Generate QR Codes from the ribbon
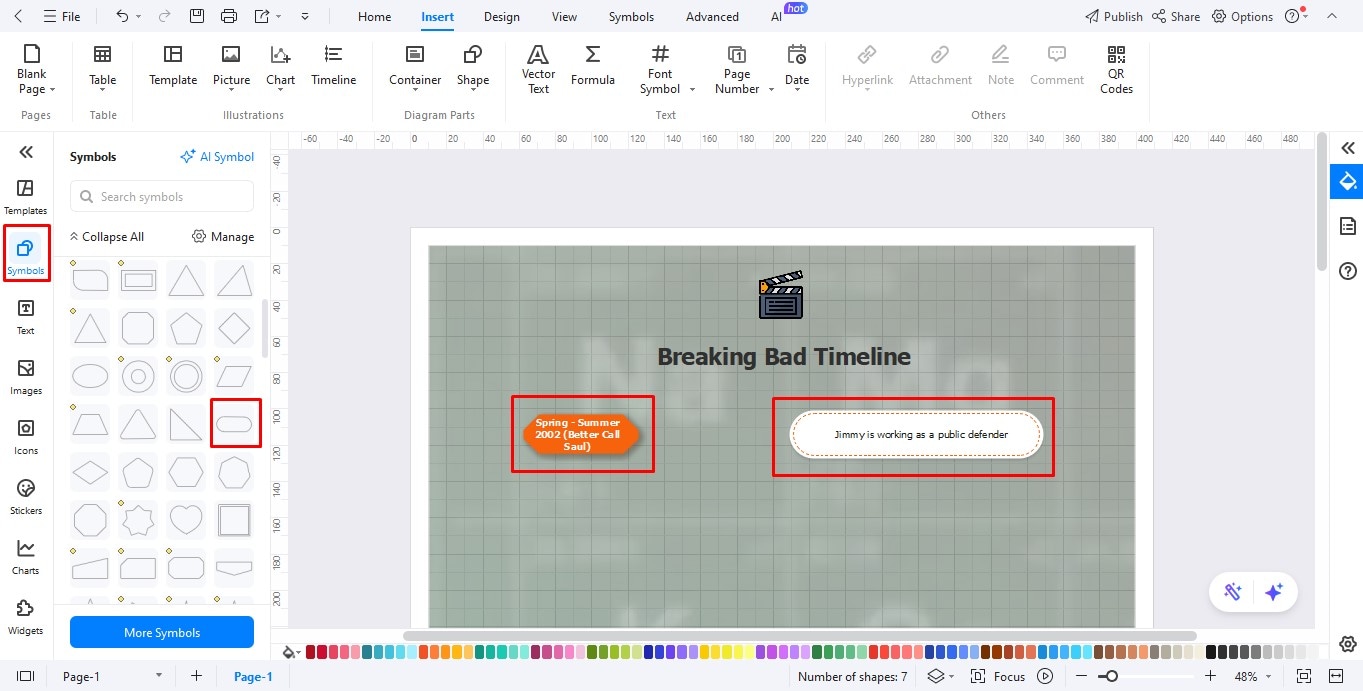Screen dimensions: 1363x691 click(x=1116, y=68)
